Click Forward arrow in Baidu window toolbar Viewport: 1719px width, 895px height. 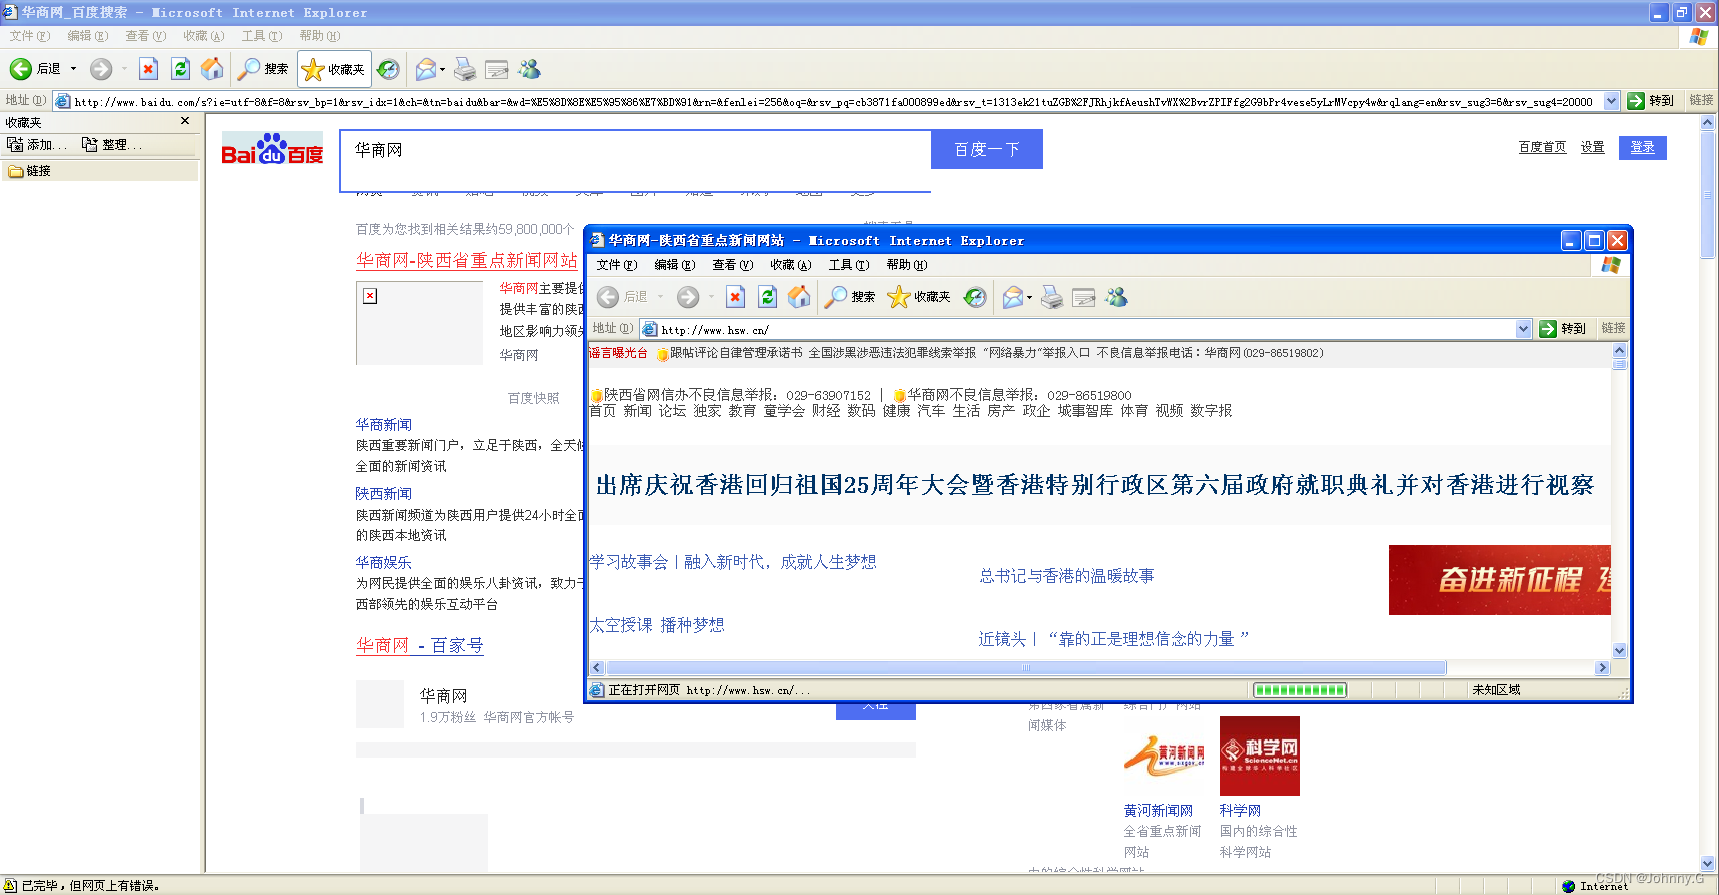[x=101, y=69]
